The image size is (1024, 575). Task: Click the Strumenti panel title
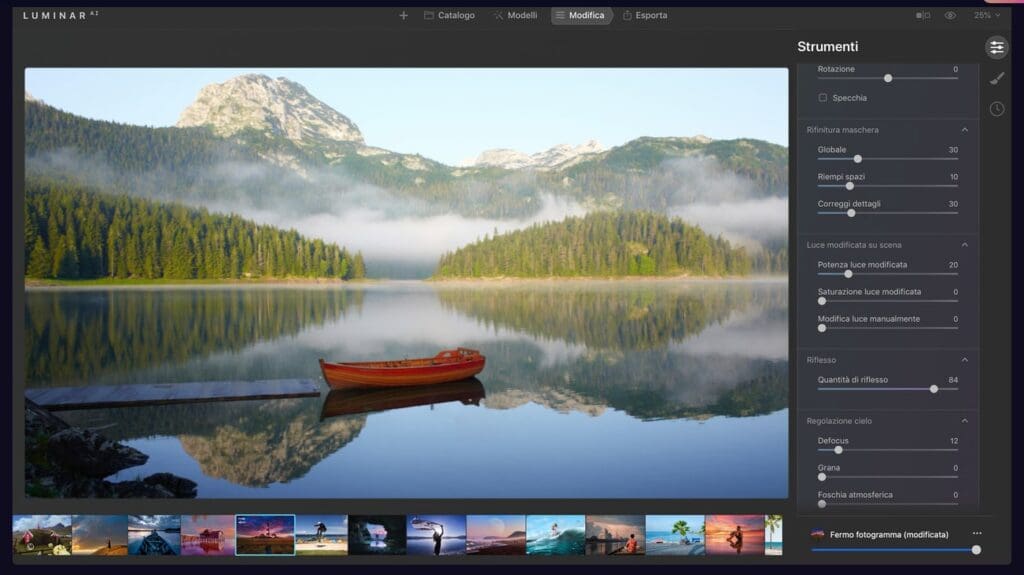coord(827,46)
